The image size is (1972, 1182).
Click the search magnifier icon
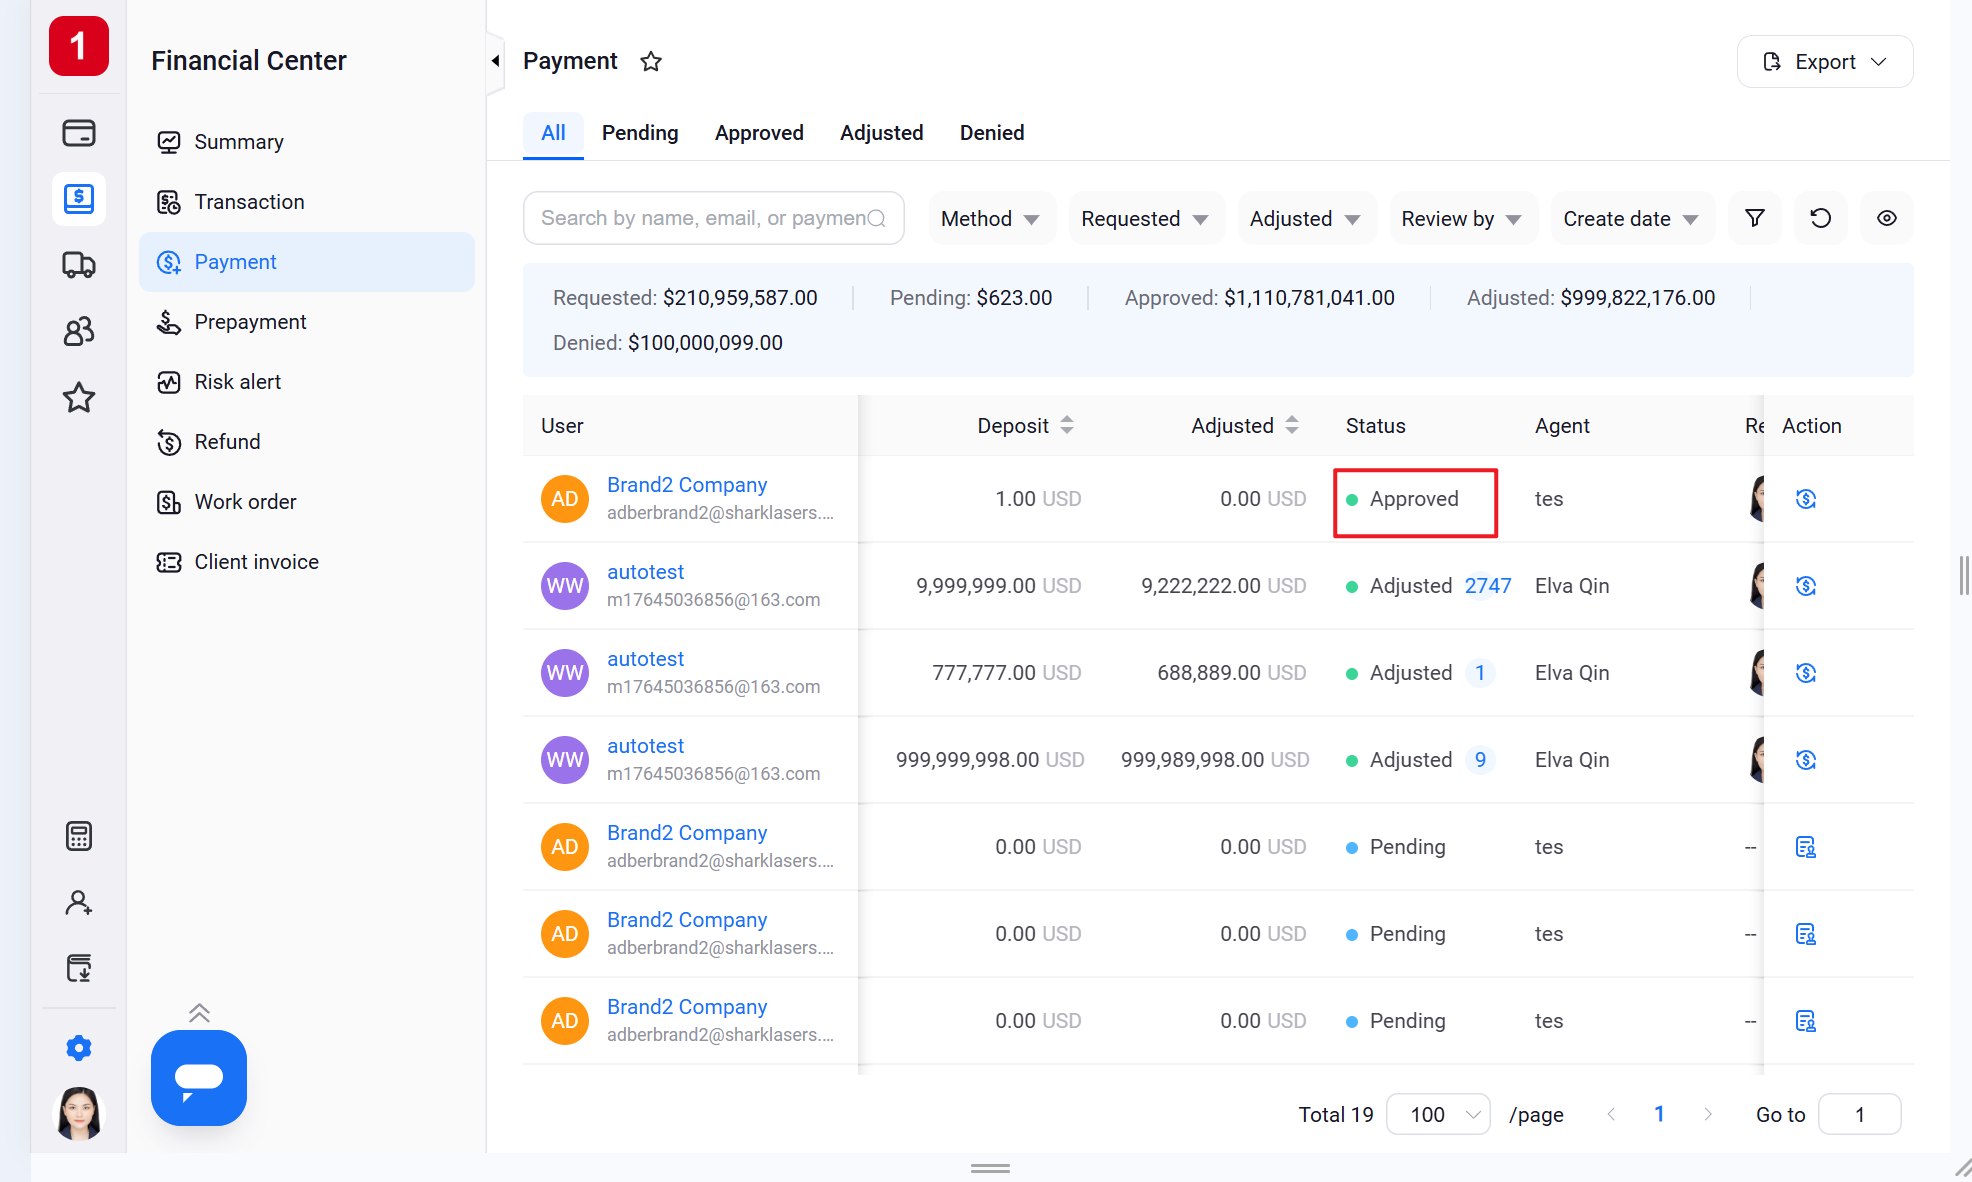(x=877, y=218)
